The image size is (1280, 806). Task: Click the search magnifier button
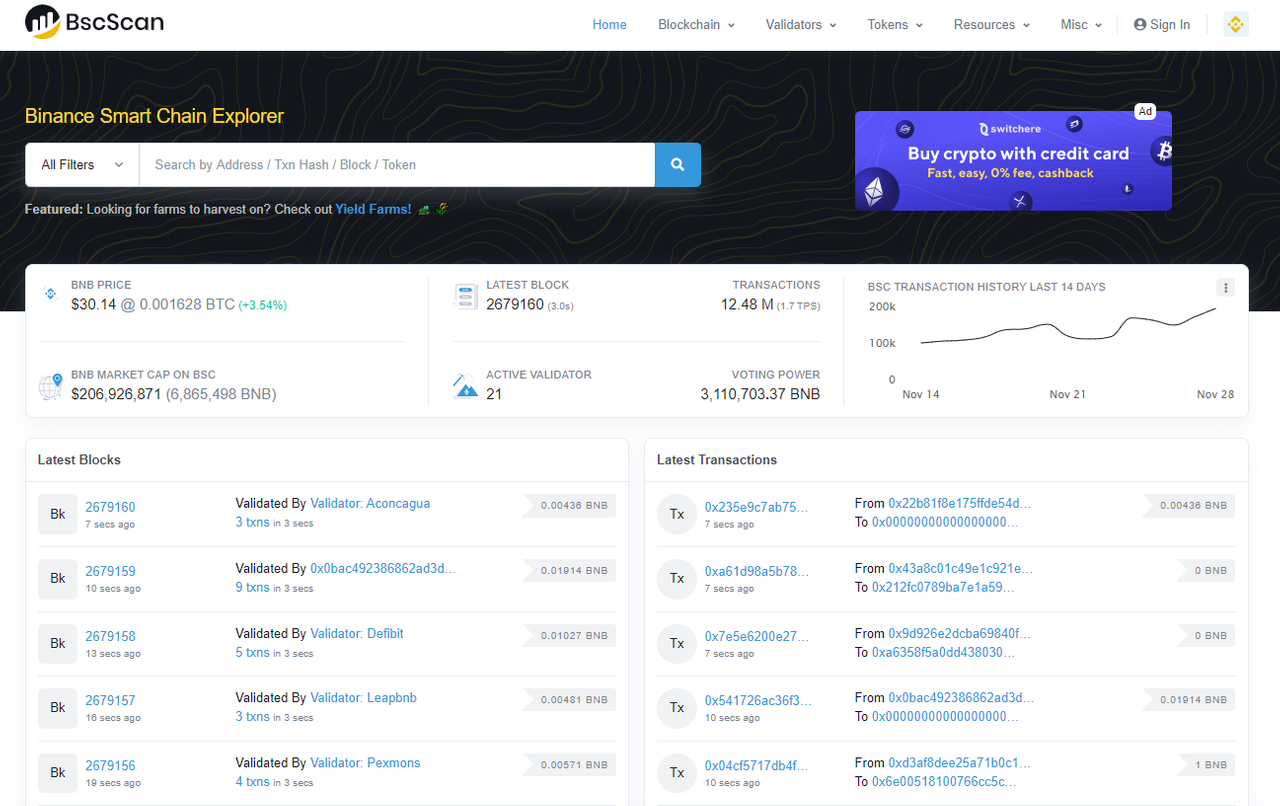pos(678,165)
